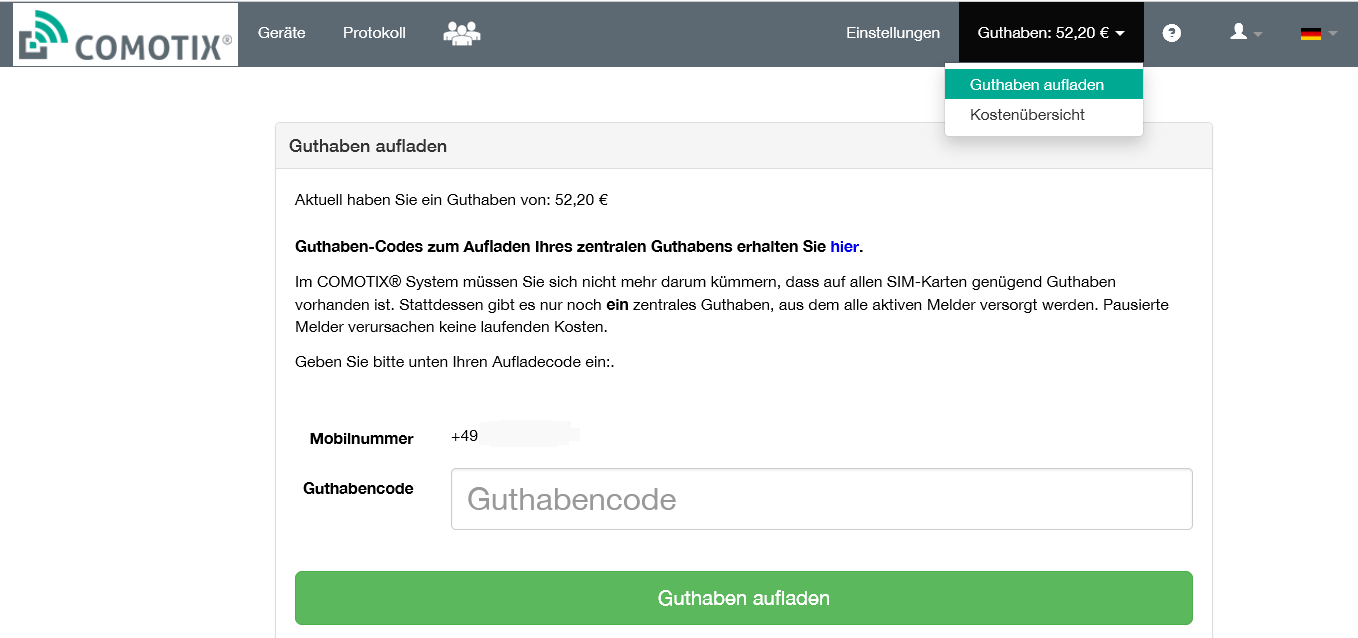Expand the caret beside the user icon
This screenshot has width=1358, height=638.
click(x=1258, y=35)
